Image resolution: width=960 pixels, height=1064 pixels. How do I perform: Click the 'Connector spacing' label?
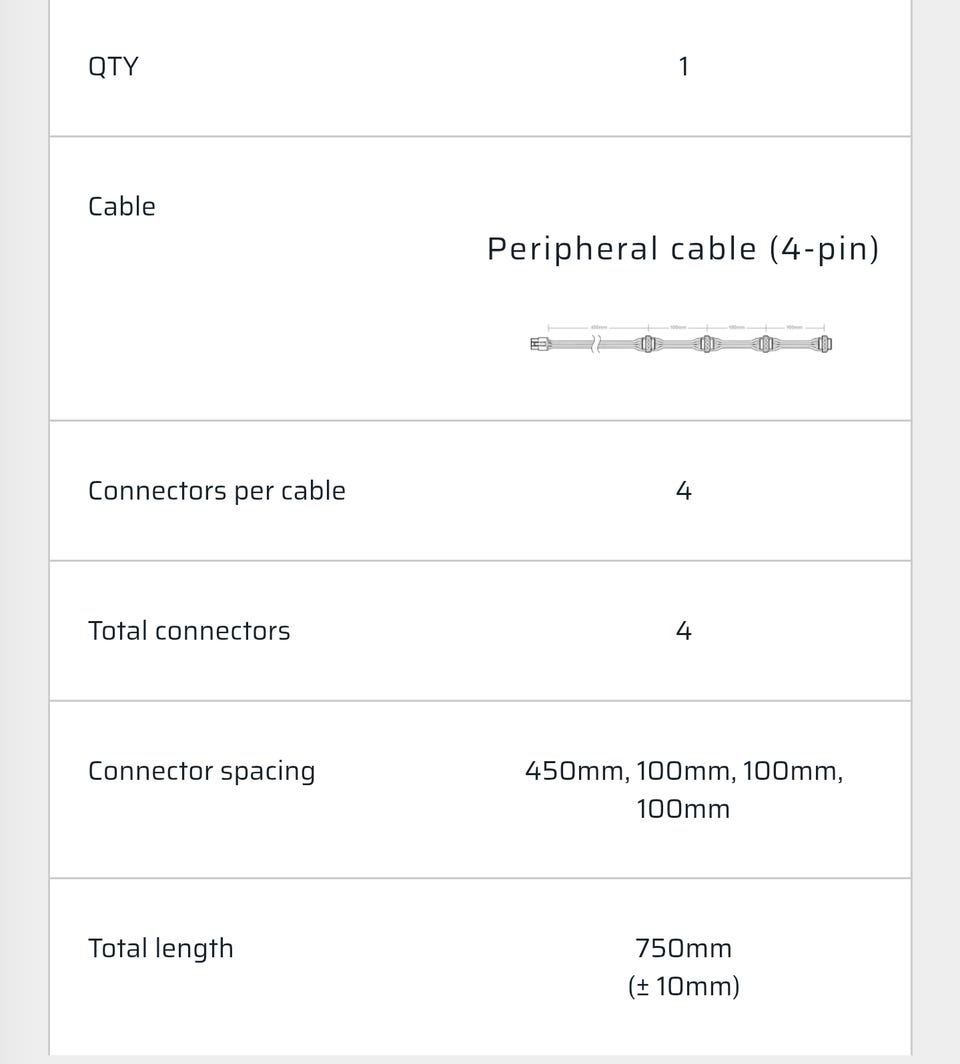pos(201,771)
